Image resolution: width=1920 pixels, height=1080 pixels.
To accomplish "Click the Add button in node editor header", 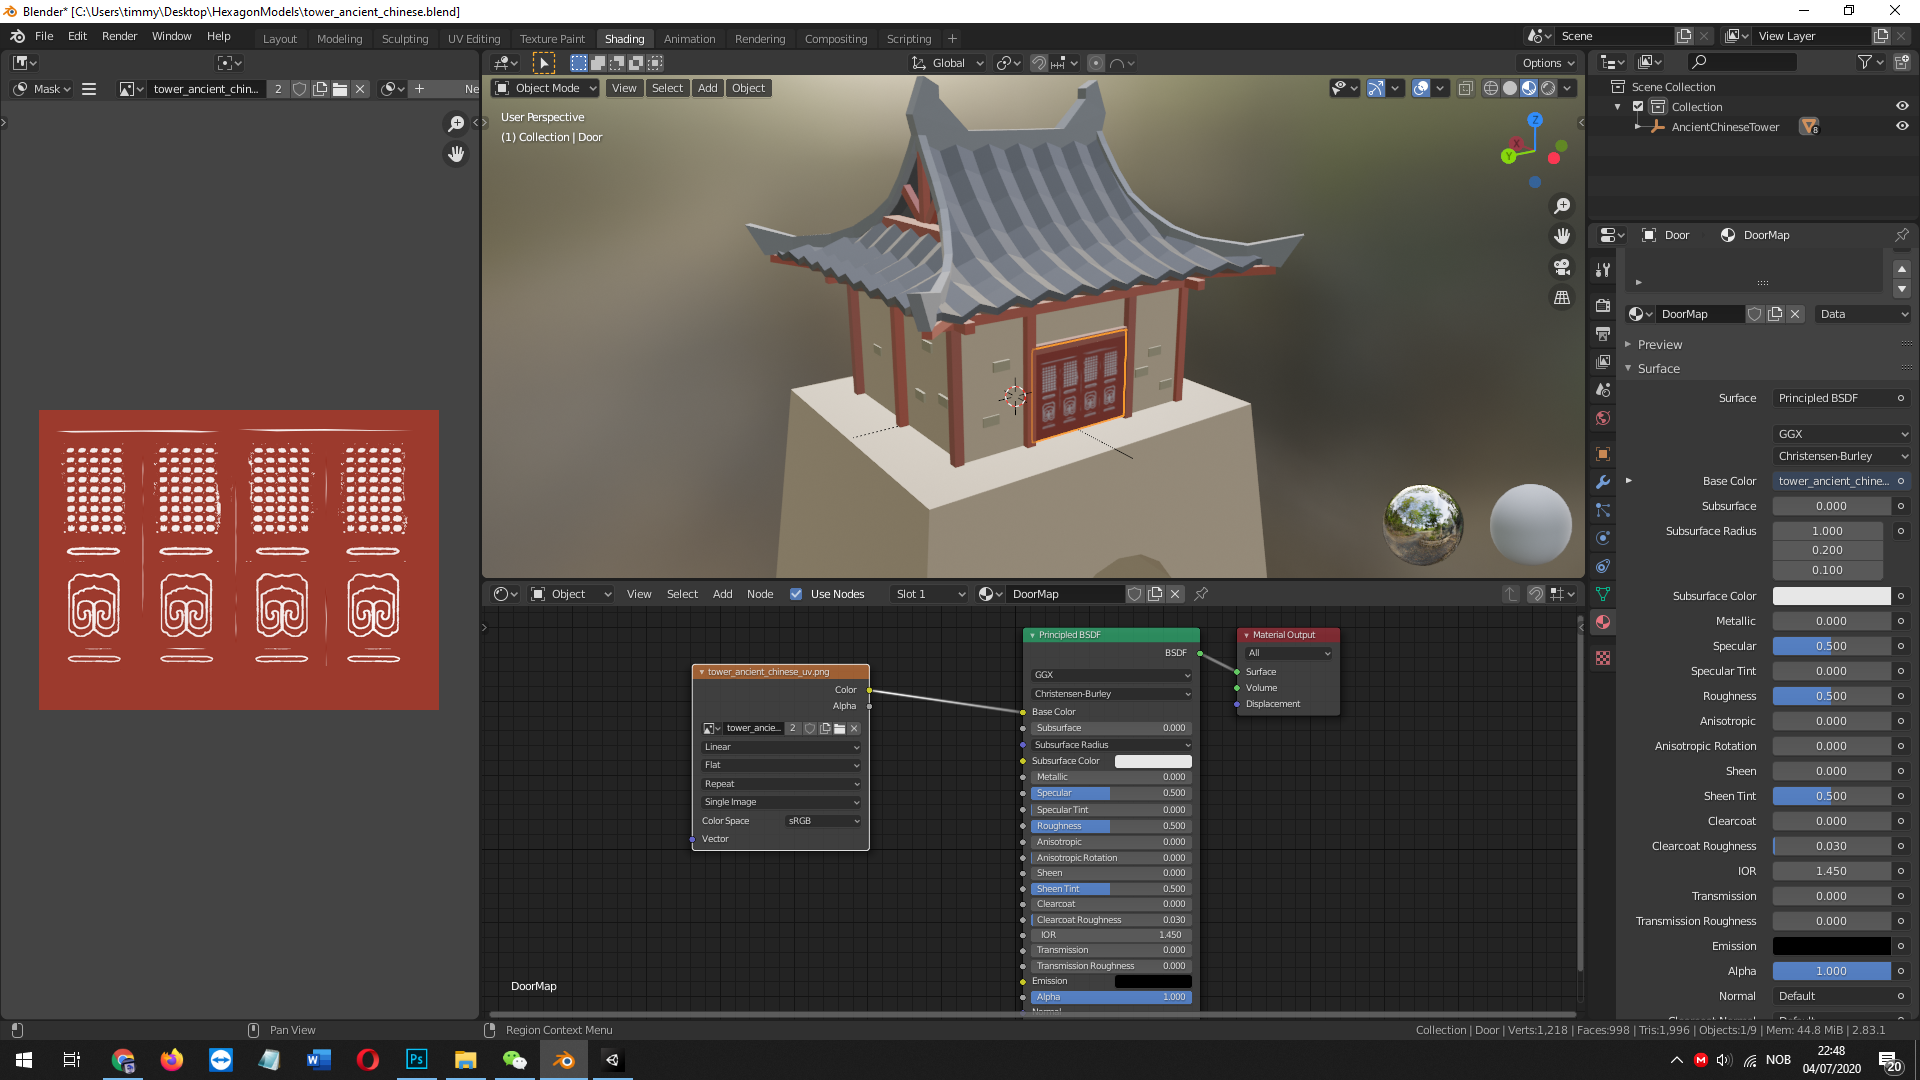I will click(722, 594).
